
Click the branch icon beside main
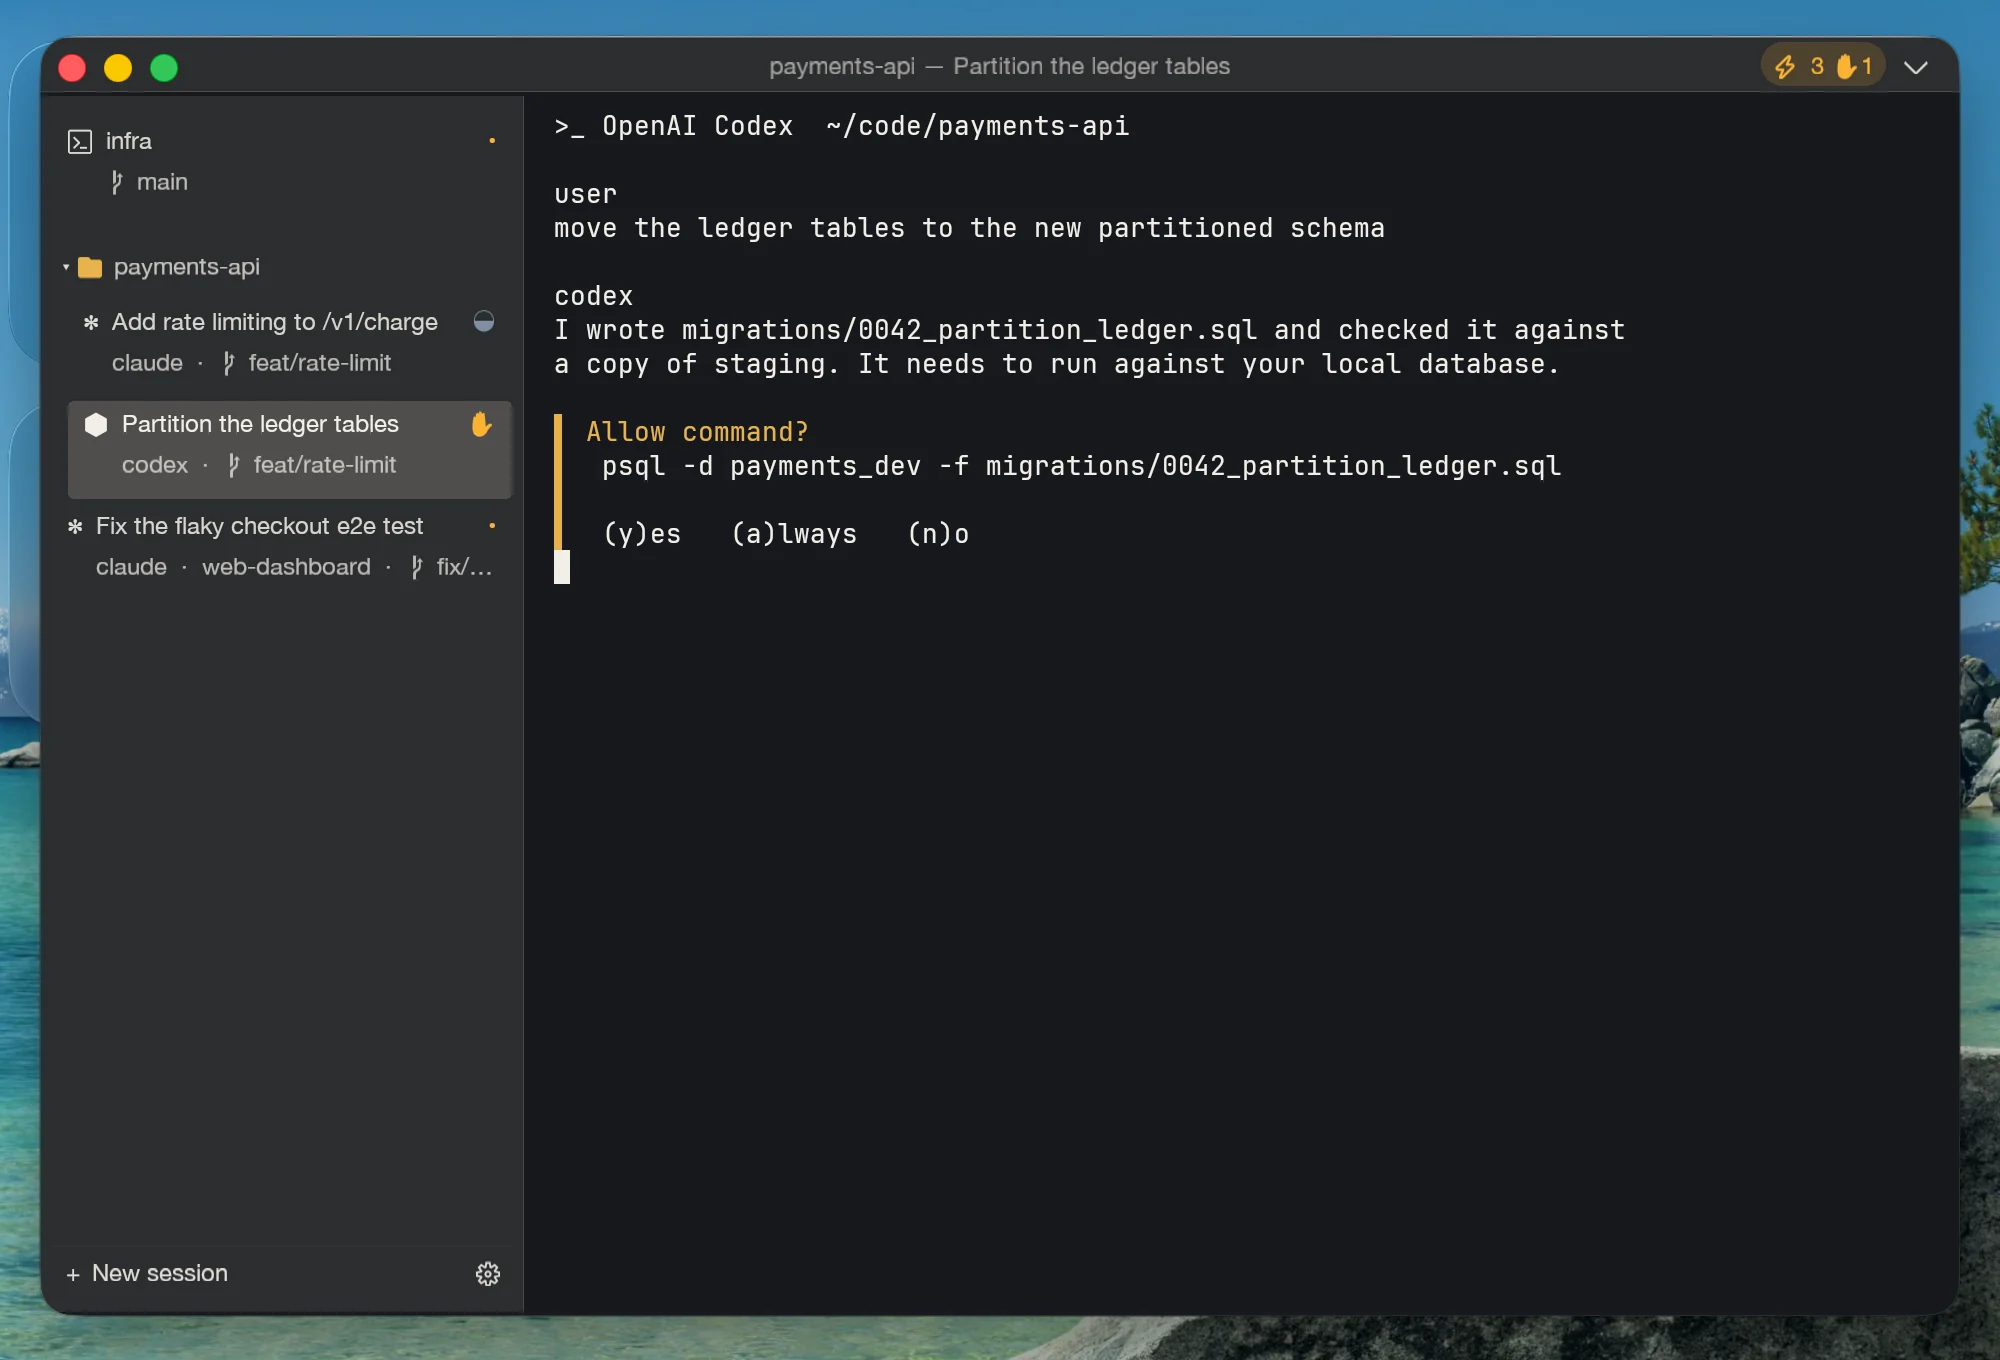pyautogui.click(x=117, y=182)
